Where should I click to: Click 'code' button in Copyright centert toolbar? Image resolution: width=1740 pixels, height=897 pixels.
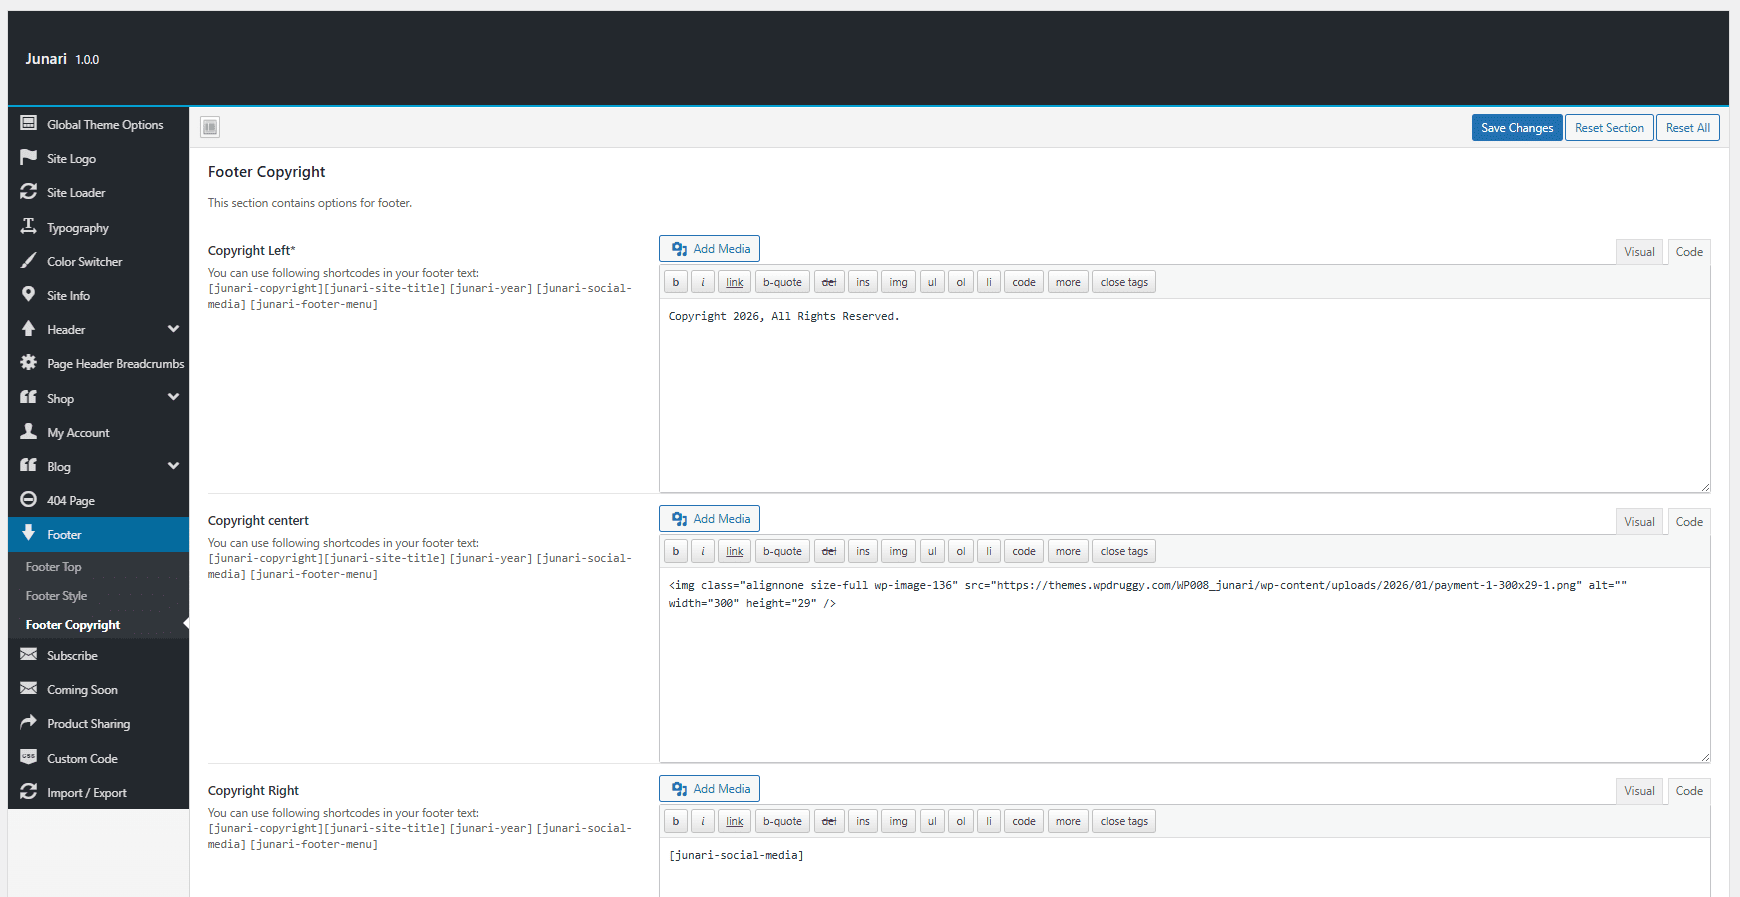tap(1024, 551)
